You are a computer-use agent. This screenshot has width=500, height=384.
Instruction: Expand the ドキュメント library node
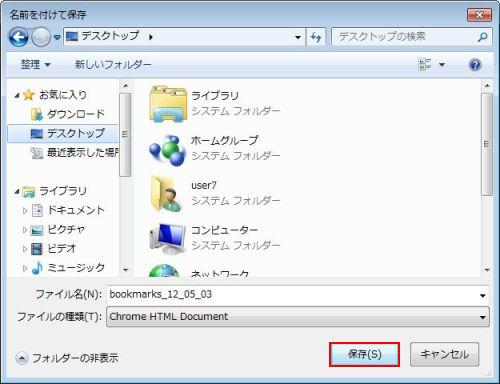pyautogui.click(x=25, y=210)
